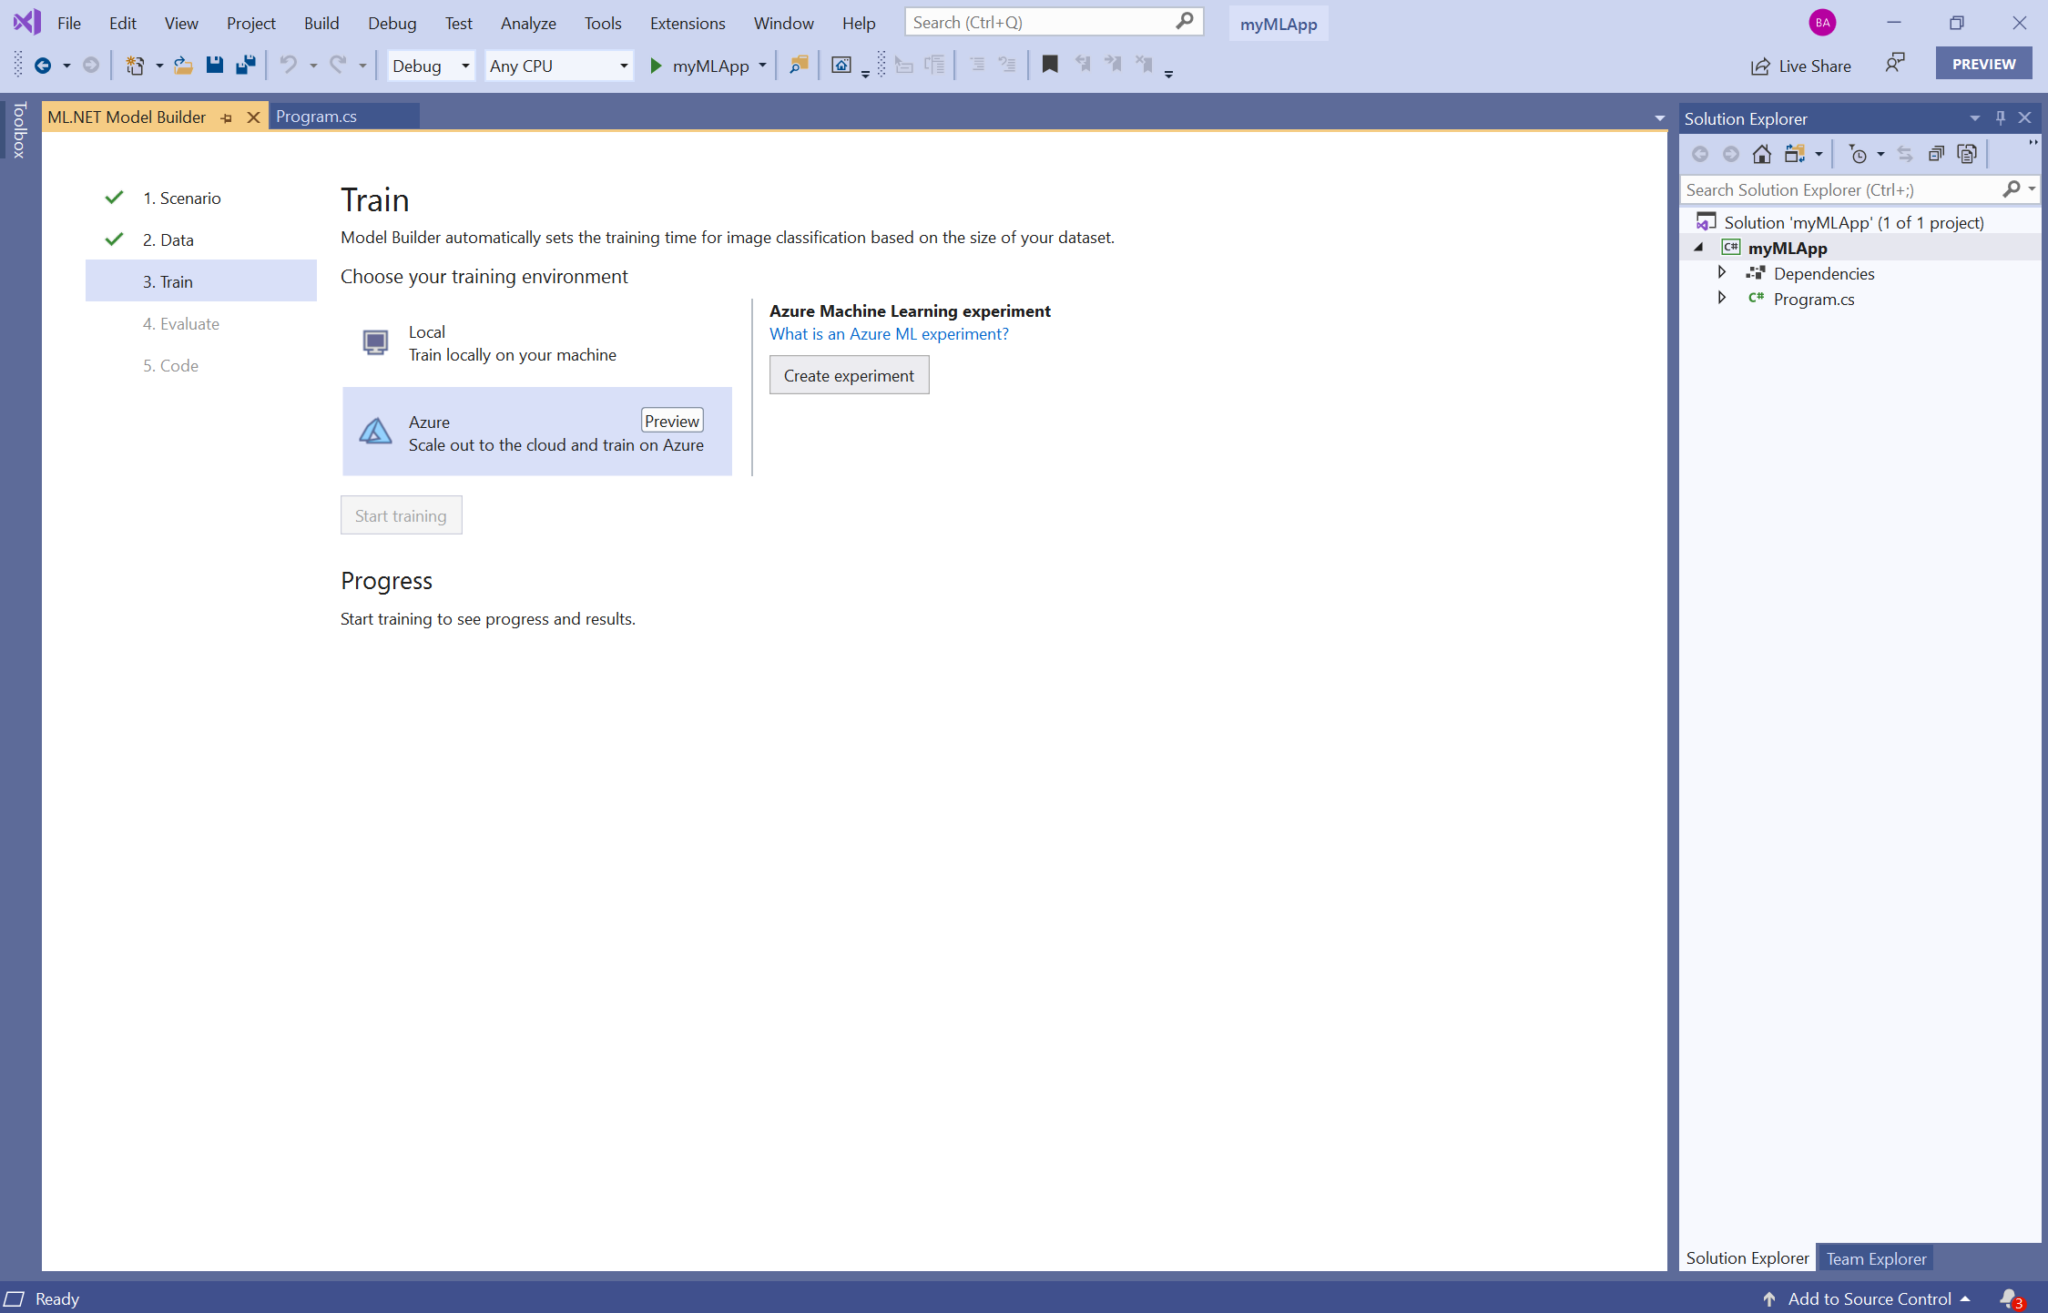Click the Create experiment button
Viewport: 2048px width, 1313px height.
point(848,376)
